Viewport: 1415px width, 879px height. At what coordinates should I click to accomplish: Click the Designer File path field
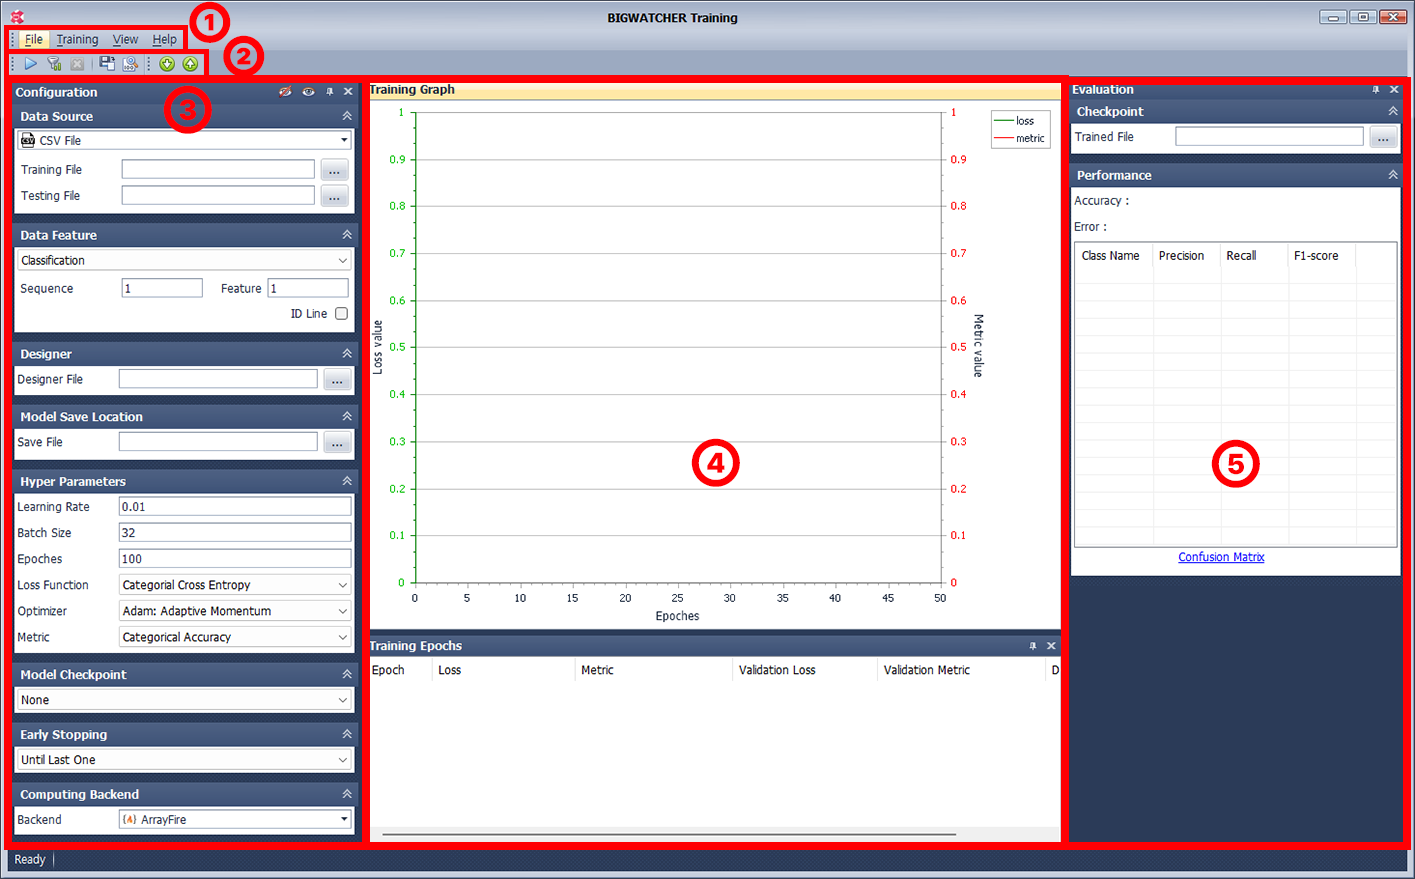pyautogui.click(x=218, y=379)
